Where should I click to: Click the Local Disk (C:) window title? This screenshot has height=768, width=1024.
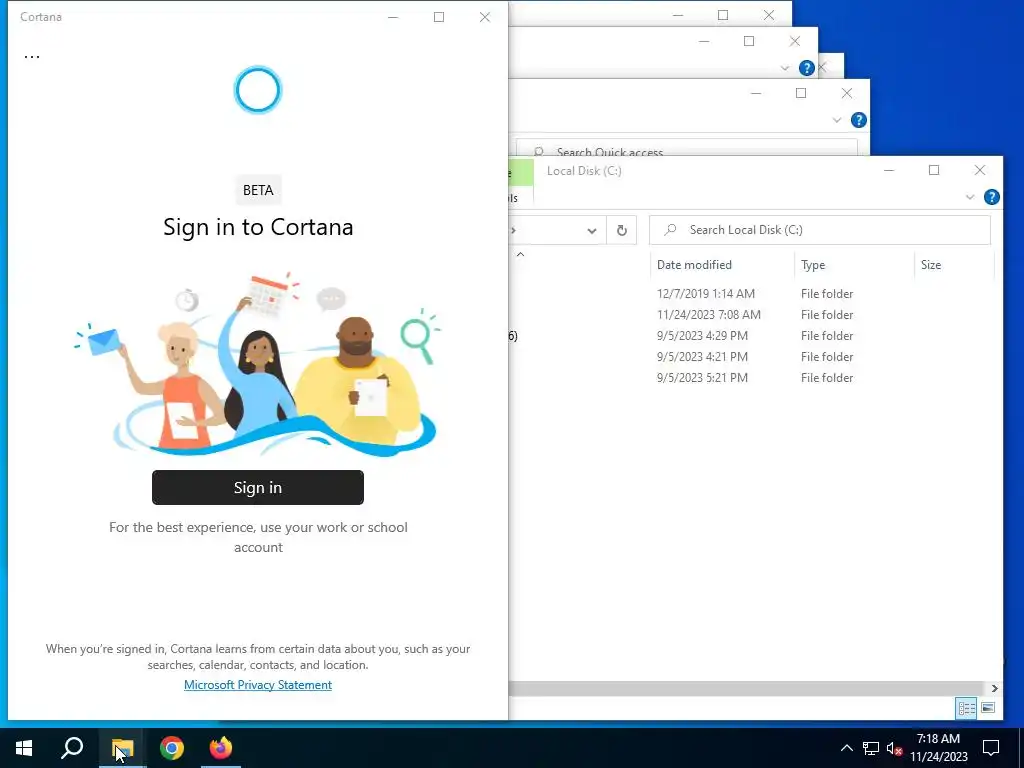coord(584,170)
